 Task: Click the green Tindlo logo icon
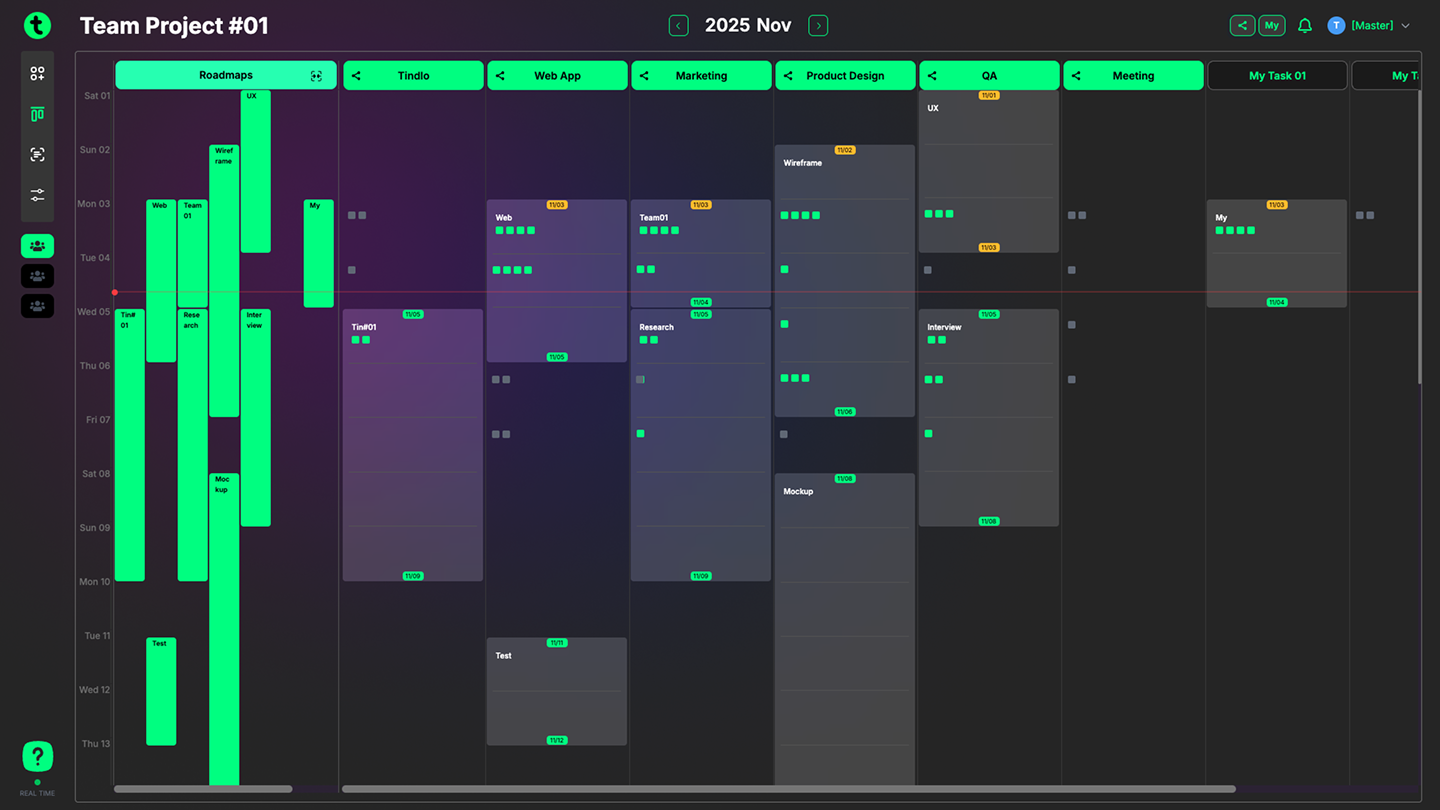tap(37, 26)
